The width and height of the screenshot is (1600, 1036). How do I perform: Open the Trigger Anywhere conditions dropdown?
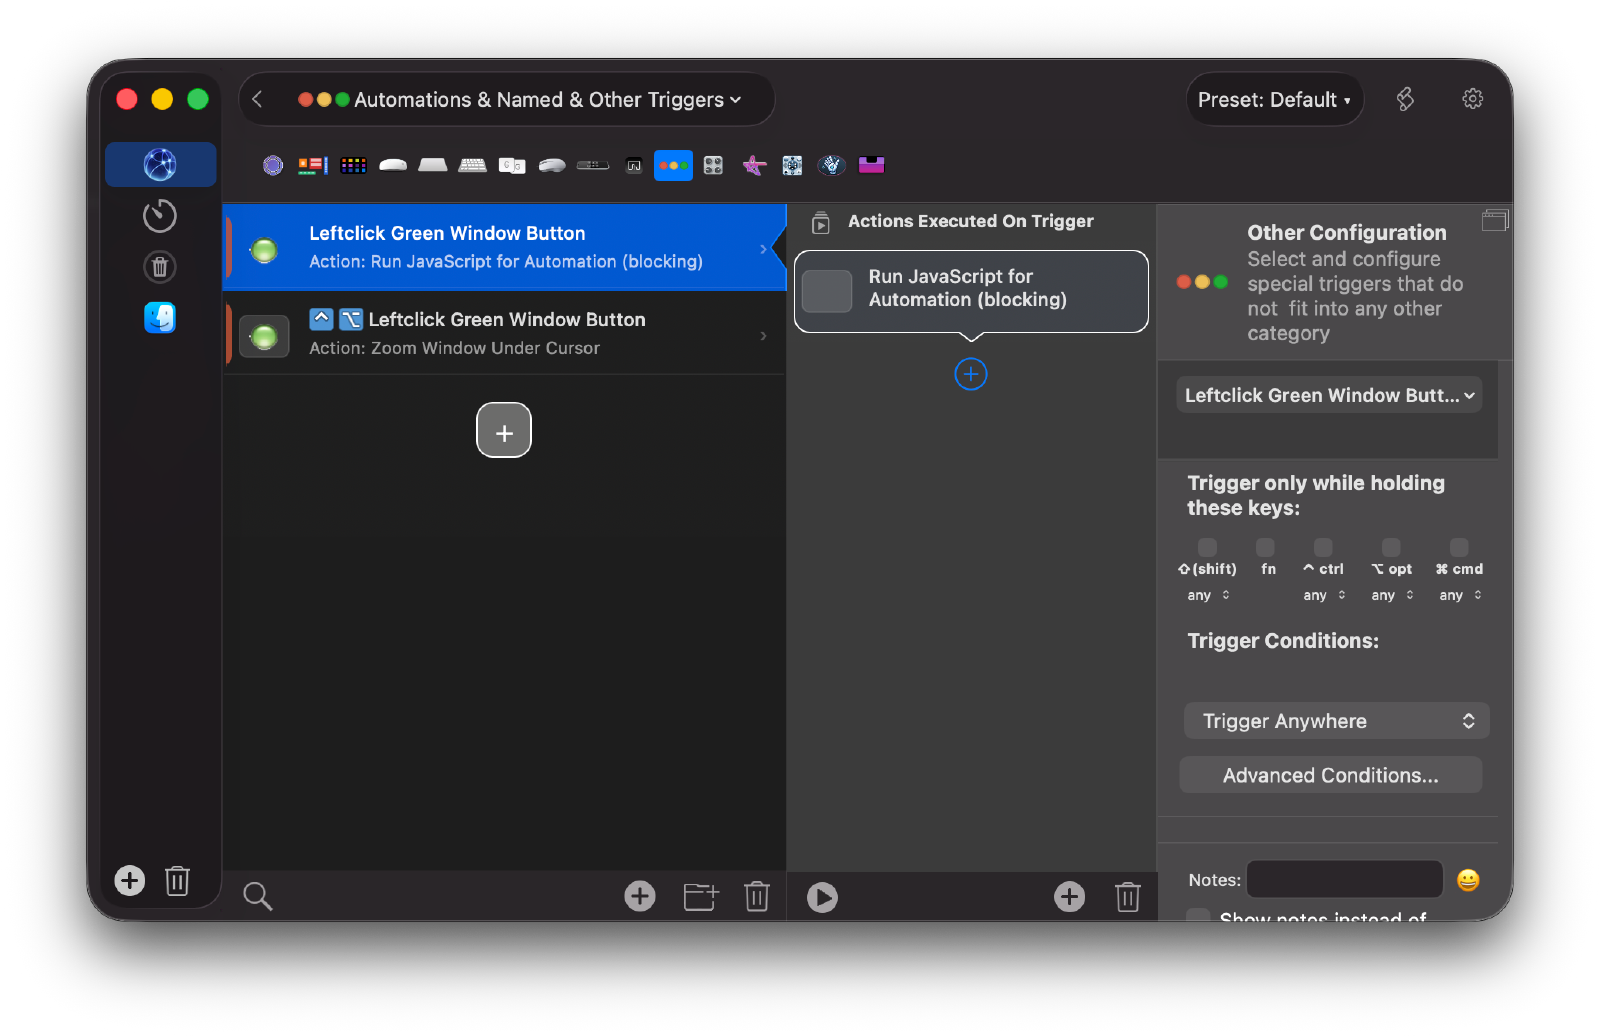click(1336, 720)
